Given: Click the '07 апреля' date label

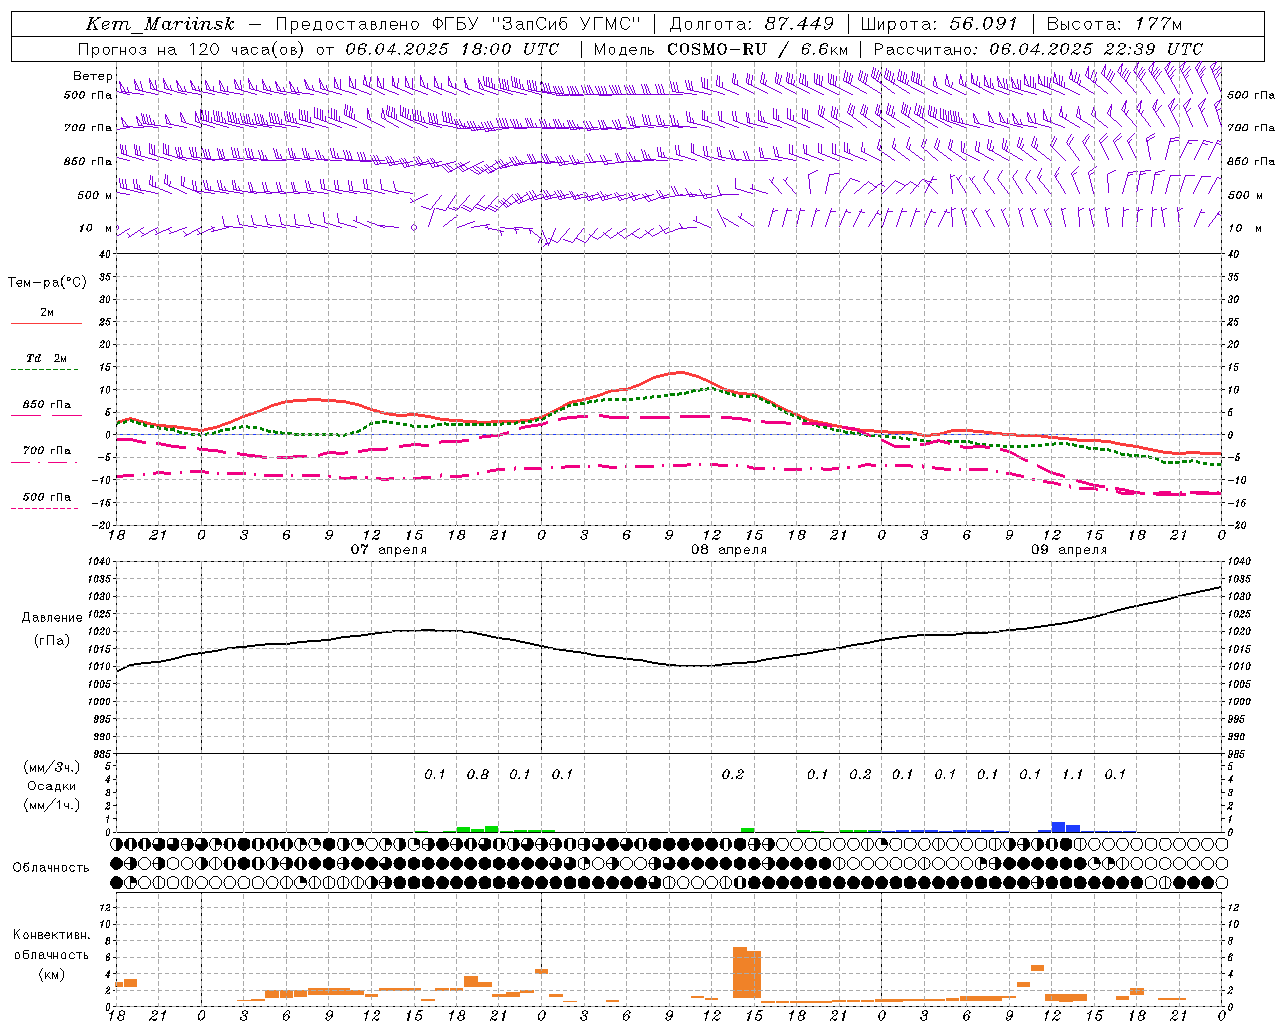Looking at the screenshot, I should (x=388, y=550).
